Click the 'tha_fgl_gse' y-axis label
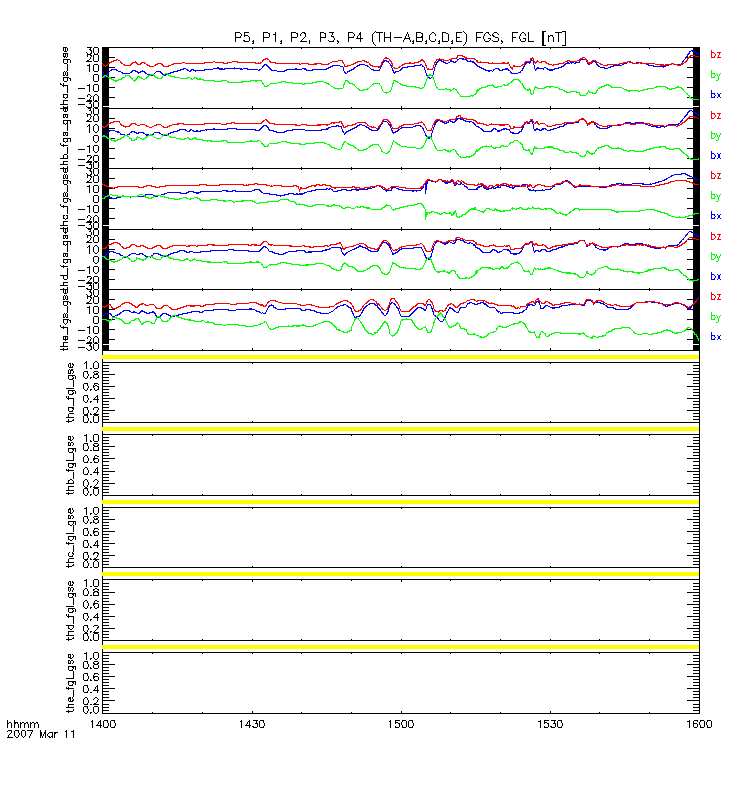Viewport: 750px width, 800px height. (x=70, y=392)
